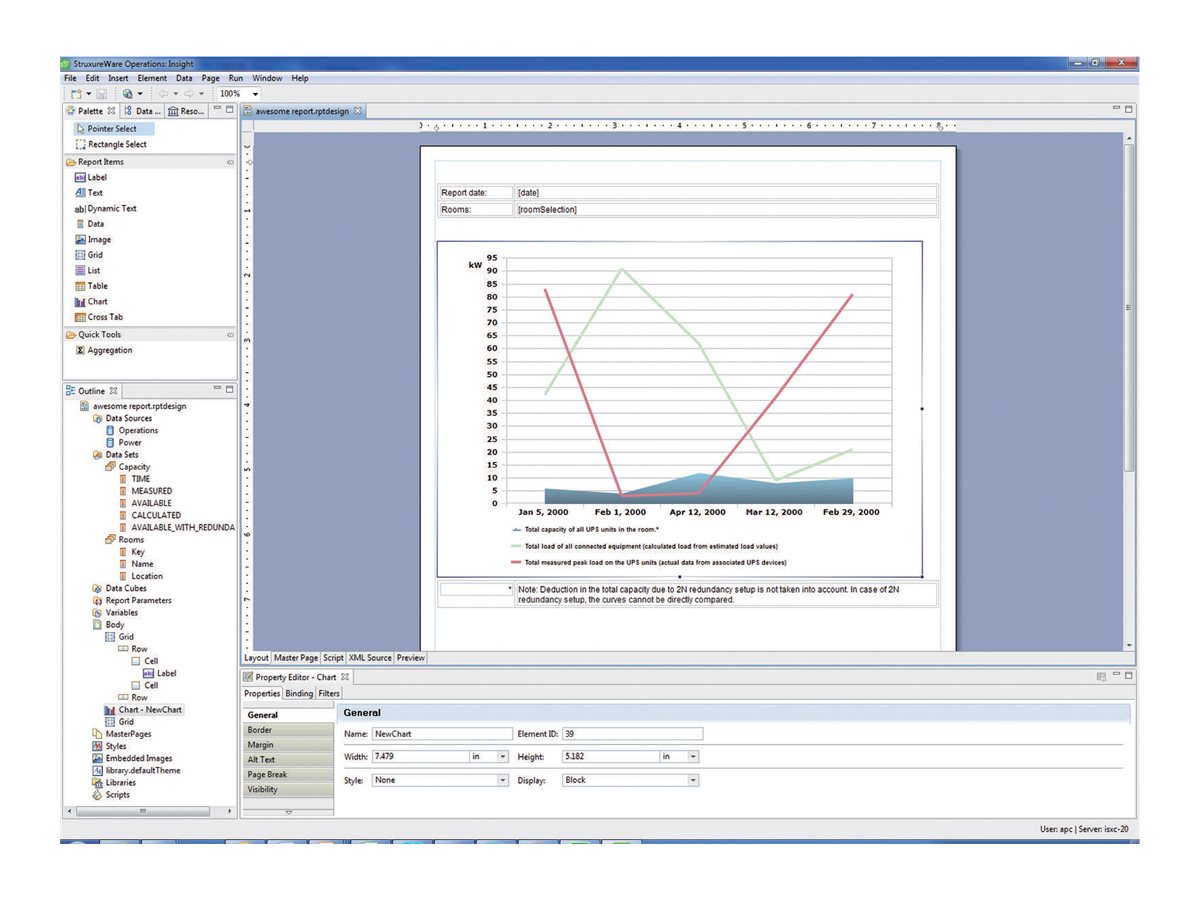Viewport: 1200px width, 900px height.
Task: Click the New report toolbar icon
Action: coord(75,93)
